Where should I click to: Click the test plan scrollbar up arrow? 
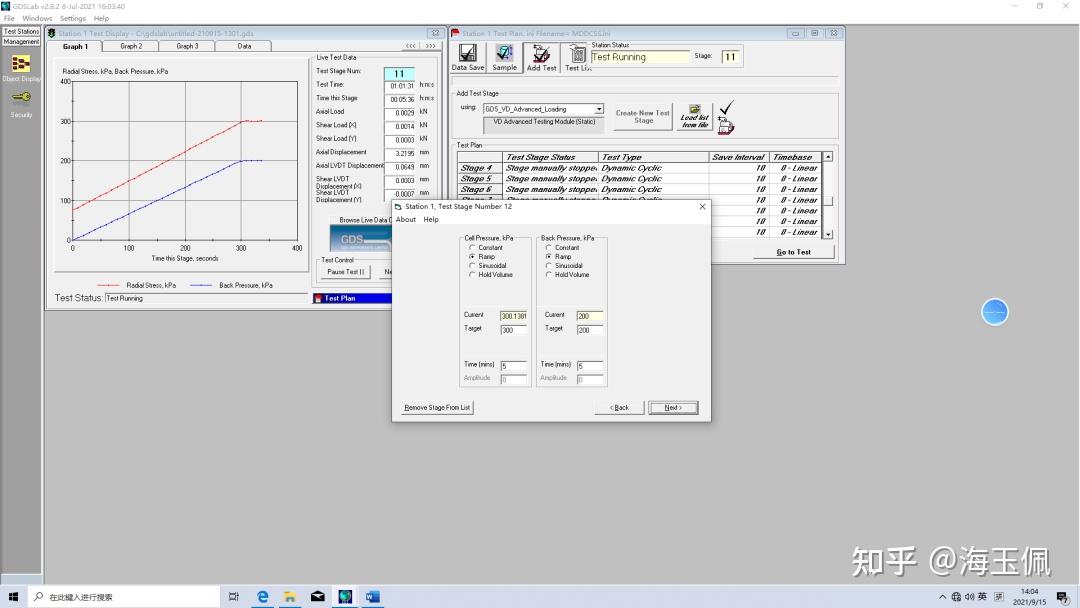point(828,157)
